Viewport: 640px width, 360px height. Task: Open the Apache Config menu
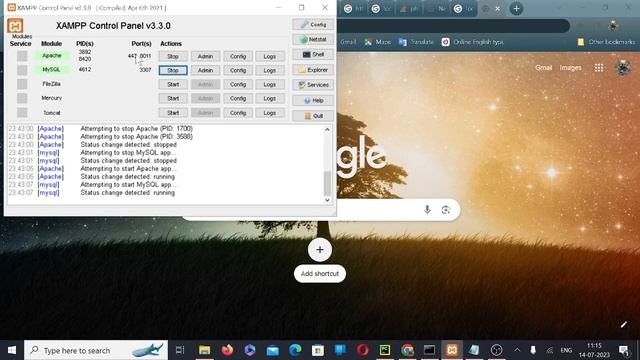(x=238, y=56)
